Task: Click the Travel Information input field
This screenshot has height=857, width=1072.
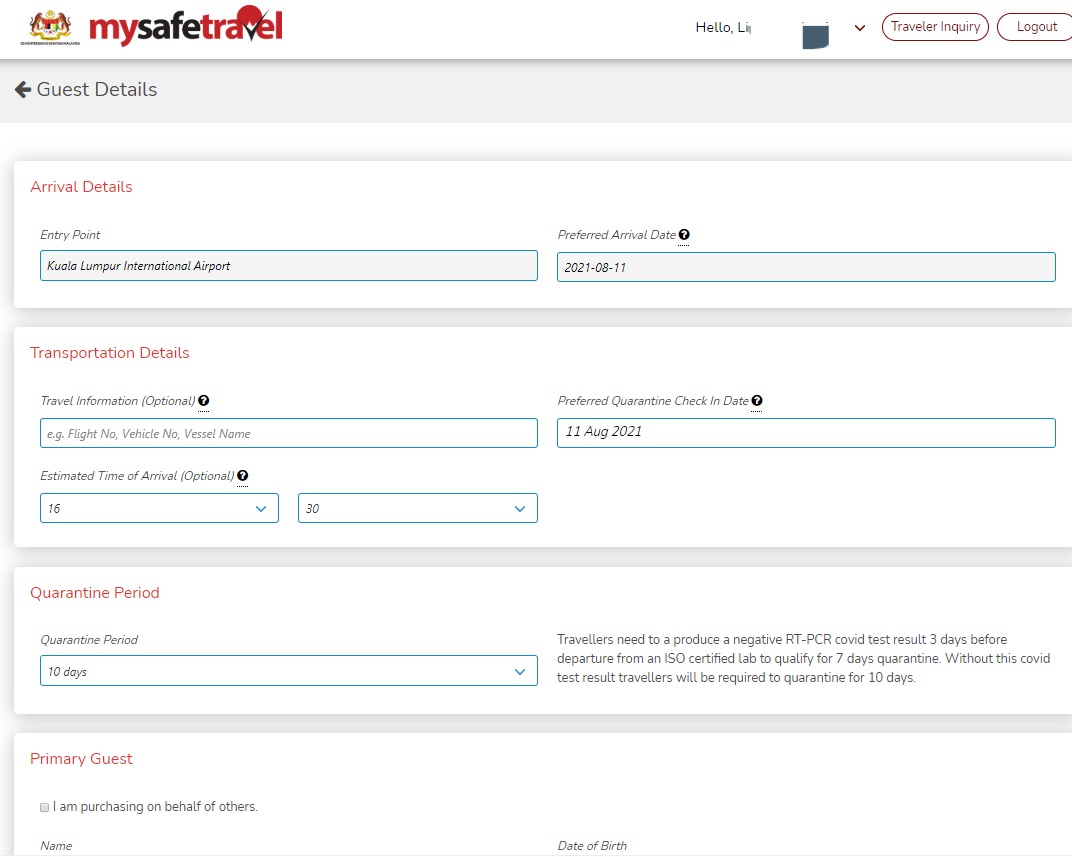Action: point(288,433)
